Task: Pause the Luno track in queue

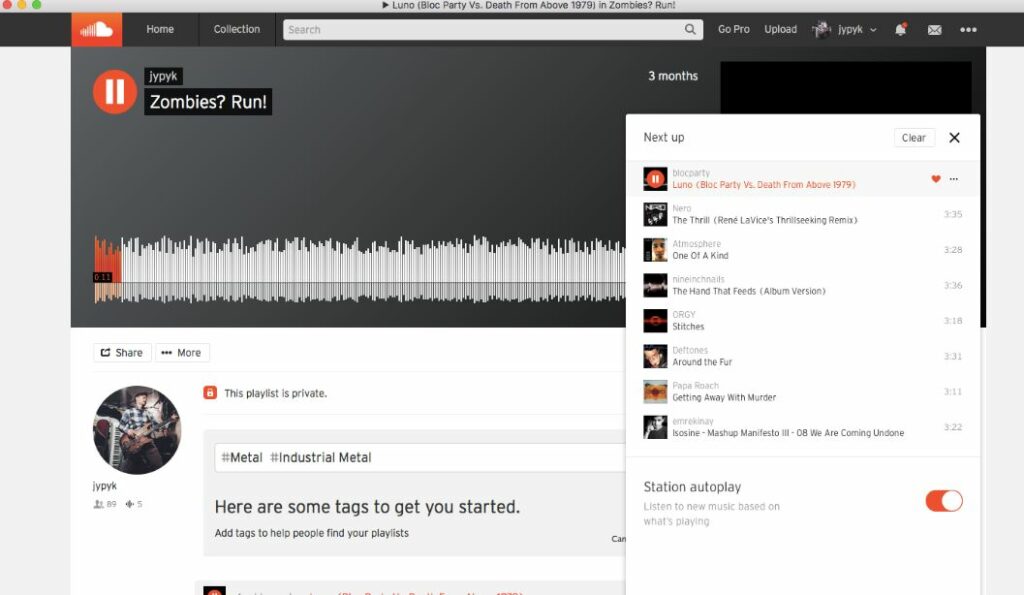Action: coord(655,179)
